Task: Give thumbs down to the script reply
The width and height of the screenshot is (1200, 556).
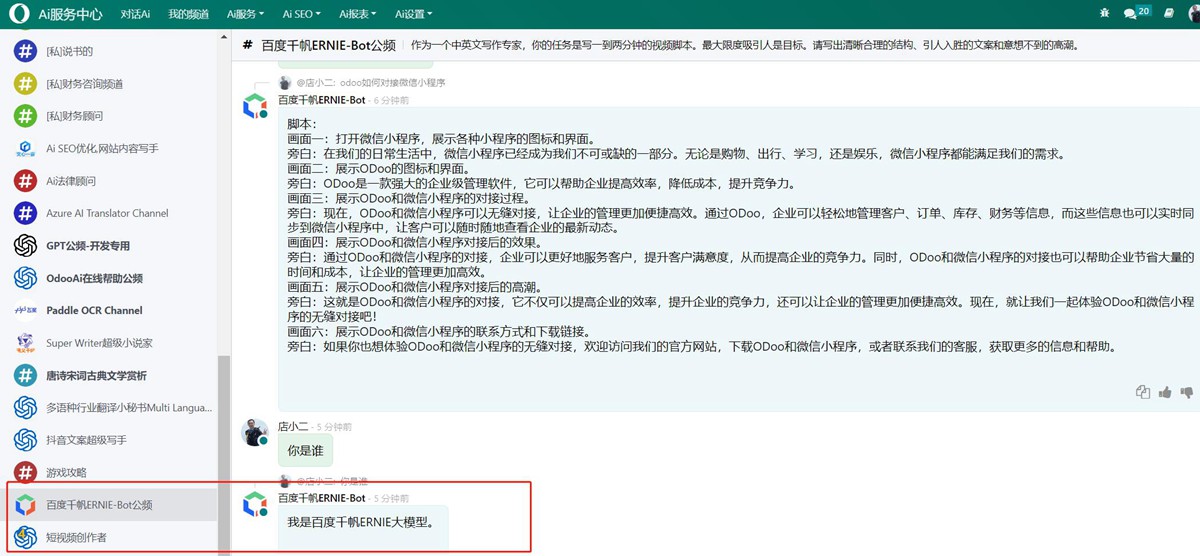Action: (1186, 392)
